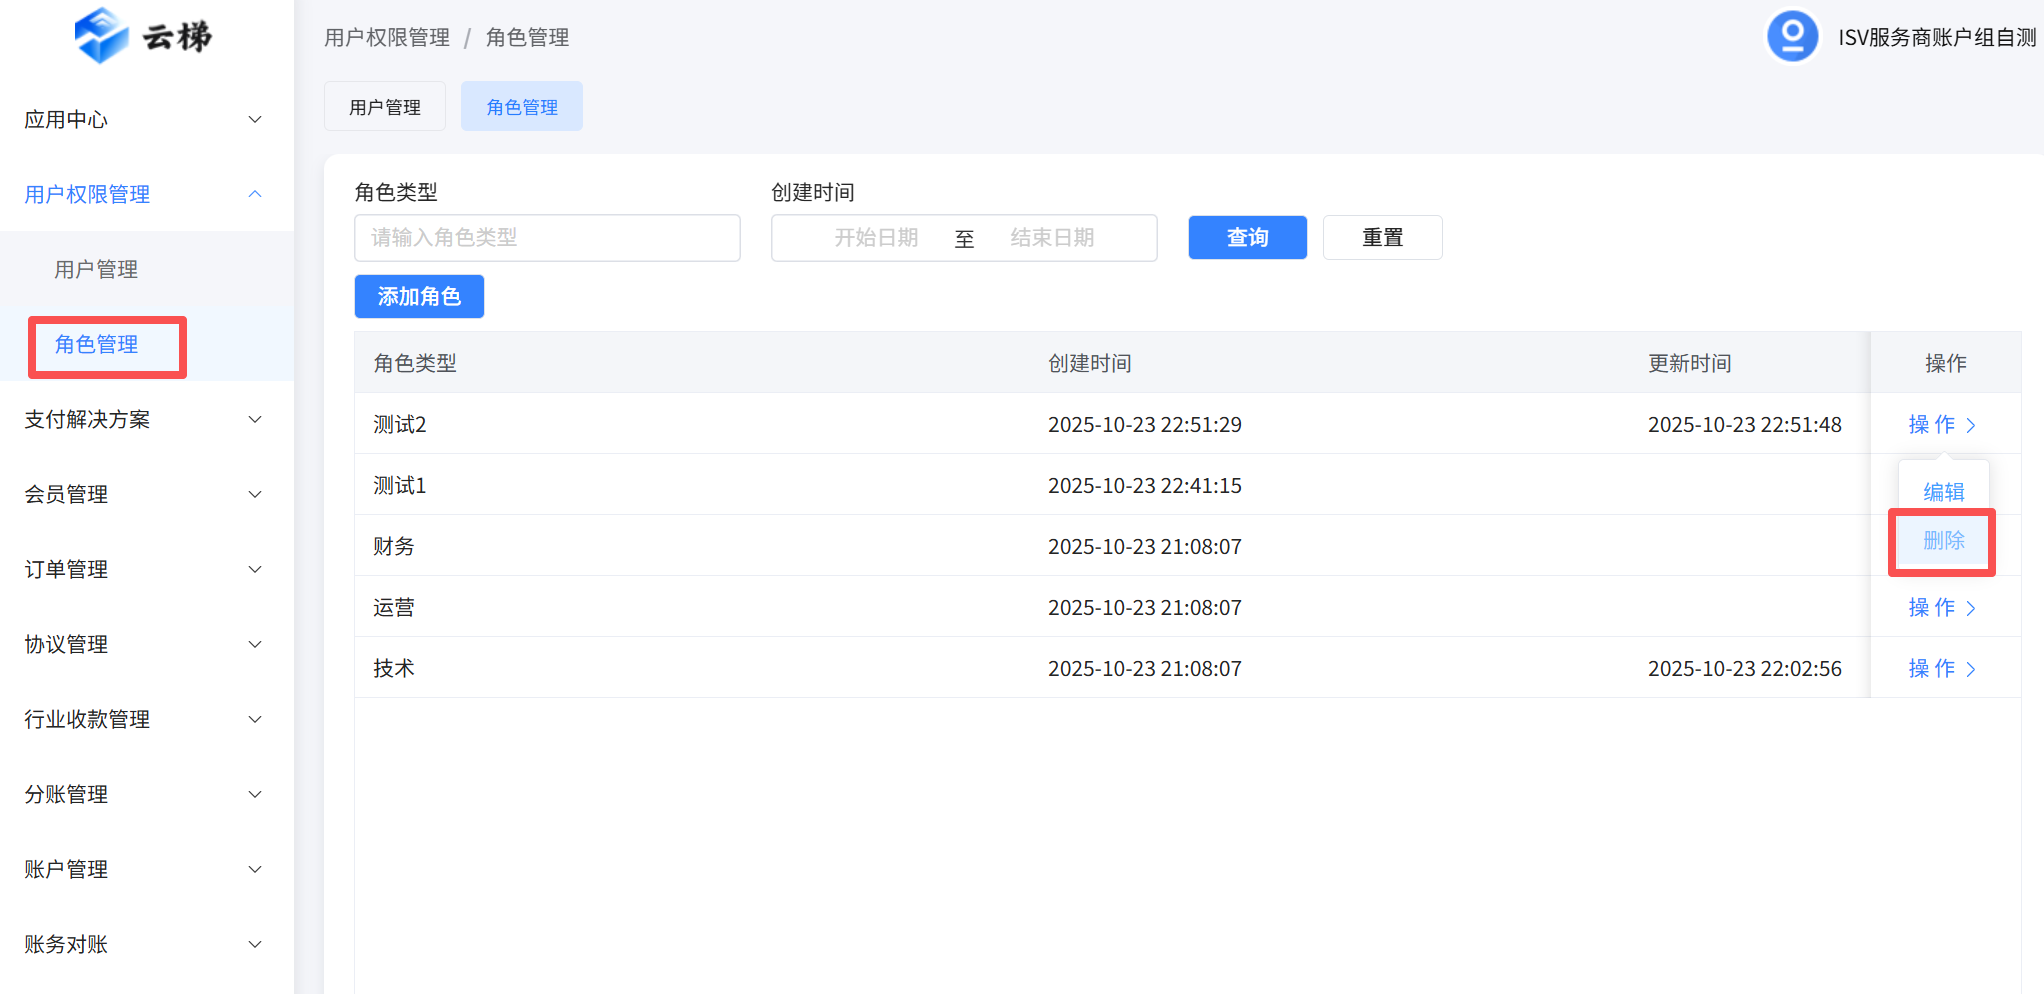Expand the 会员管理 sidebar section
Screen dimensions: 2044x994
[x=145, y=495]
